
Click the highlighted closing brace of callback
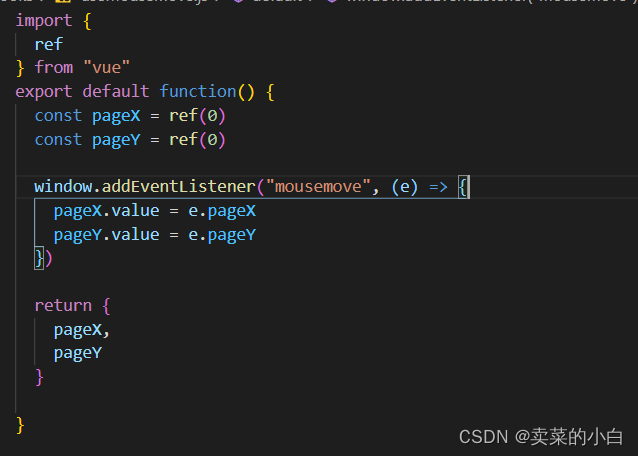39,258
